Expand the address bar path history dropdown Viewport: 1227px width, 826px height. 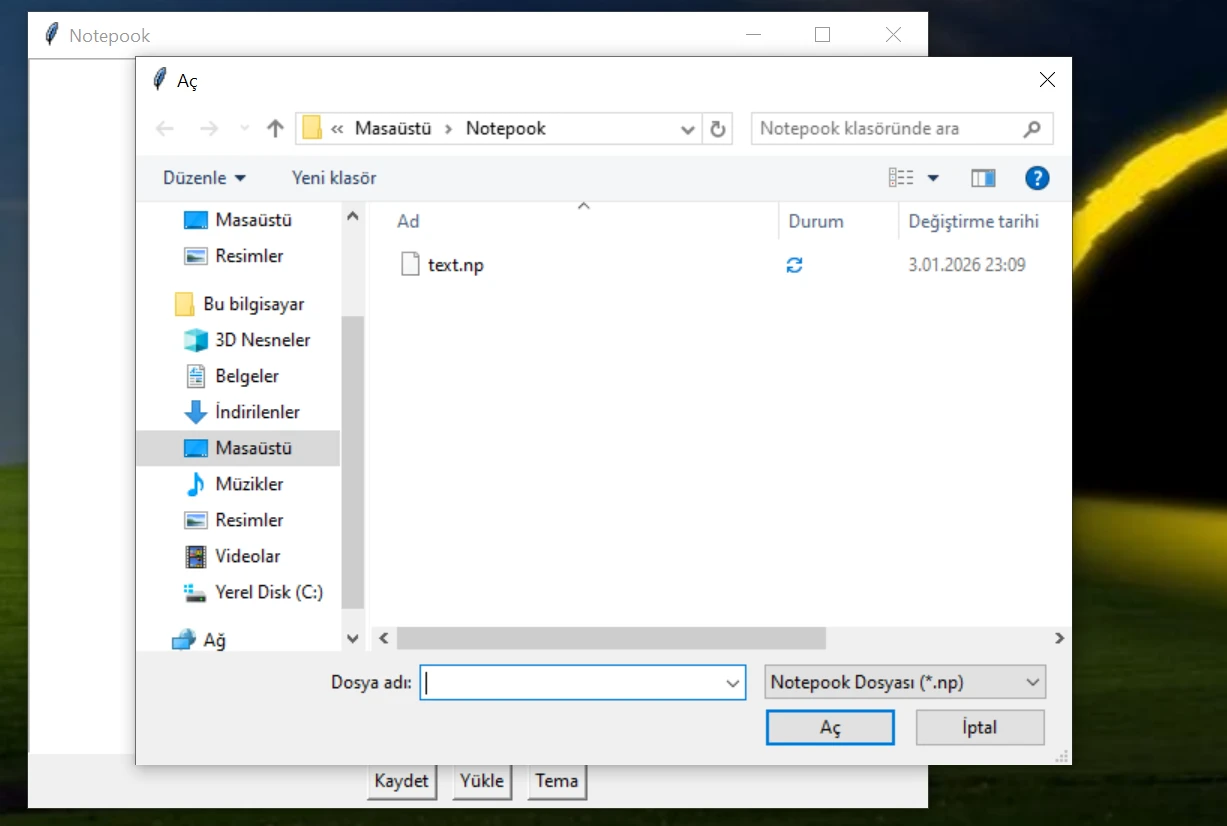click(688, 129)
